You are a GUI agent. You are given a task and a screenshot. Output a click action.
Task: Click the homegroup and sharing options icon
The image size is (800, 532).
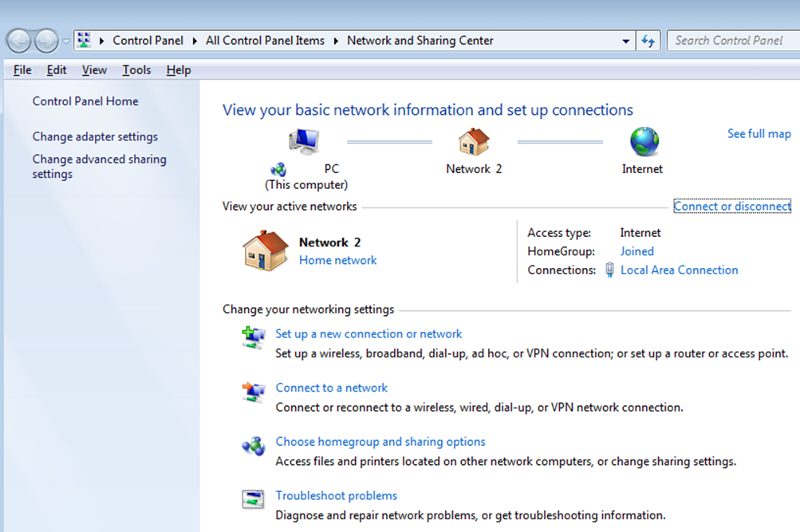point(253,446)
